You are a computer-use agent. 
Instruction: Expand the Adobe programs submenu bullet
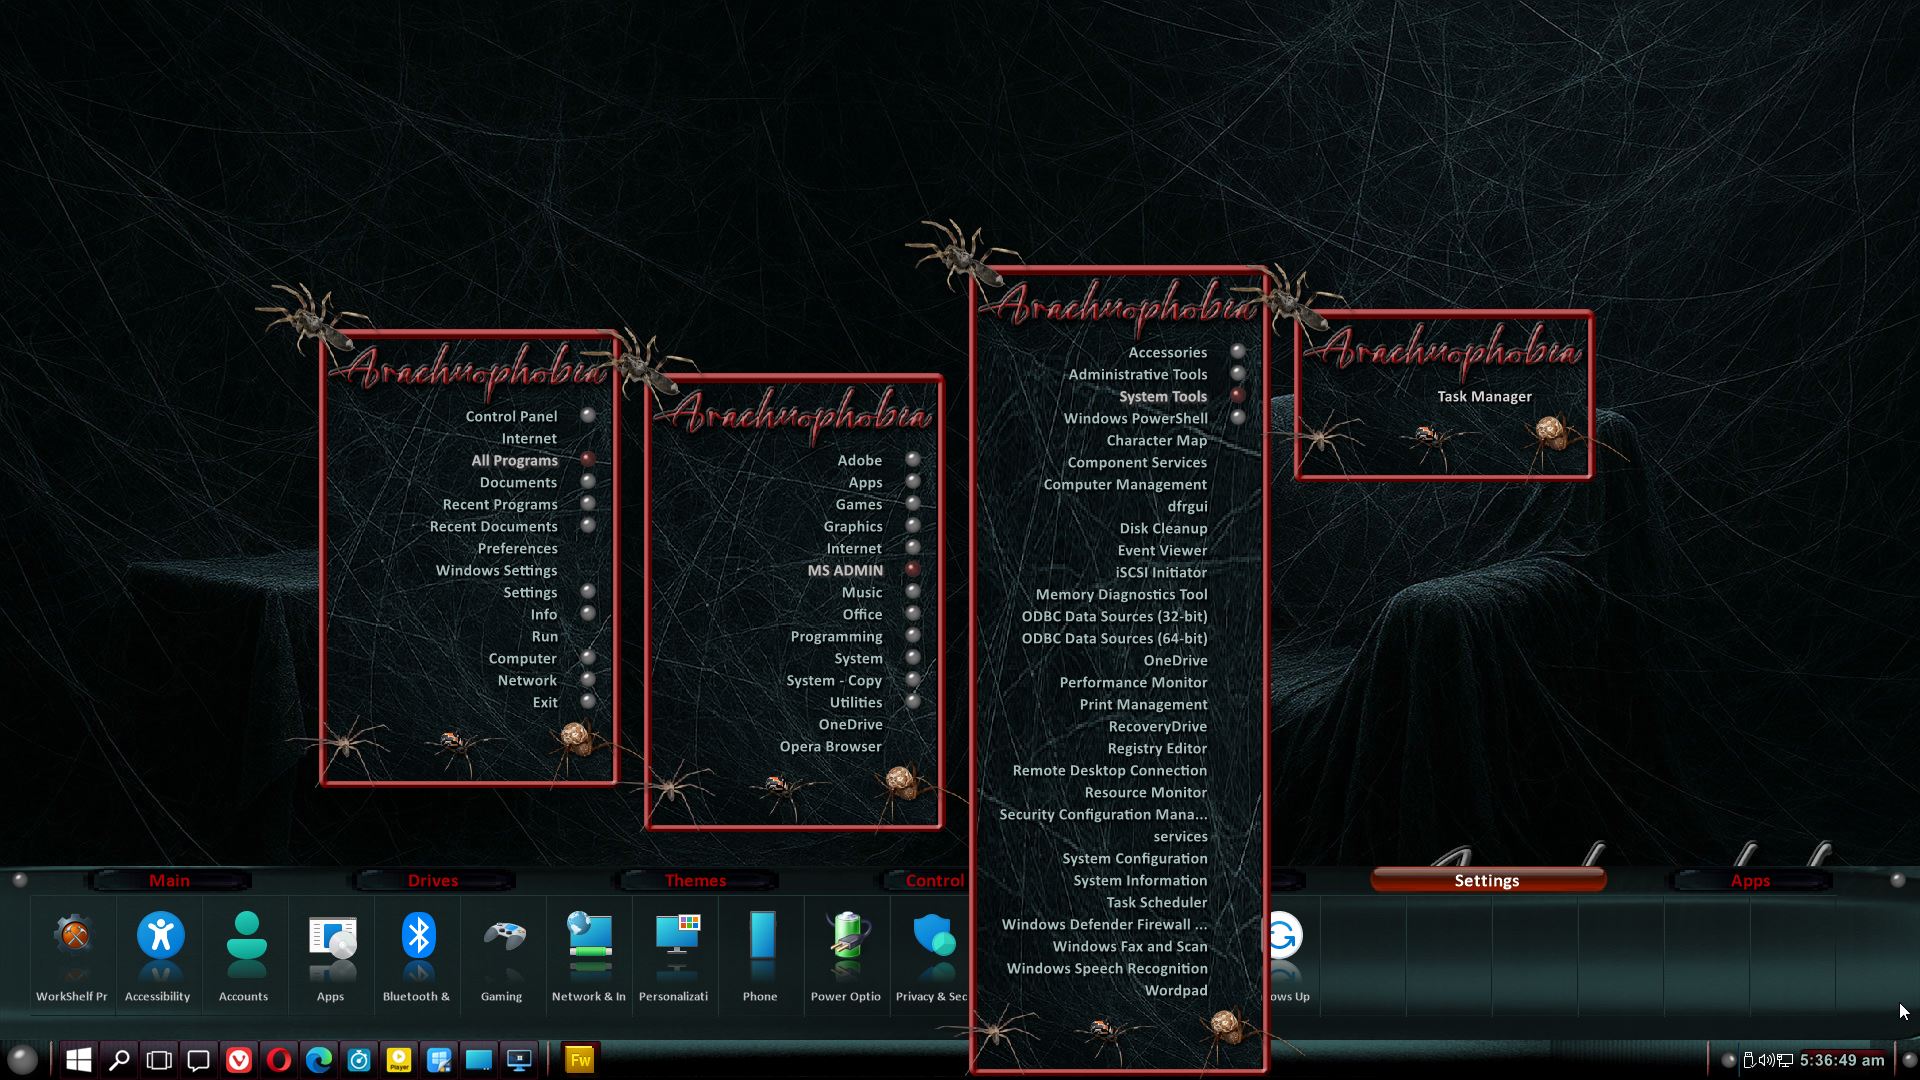pos(912,459)
